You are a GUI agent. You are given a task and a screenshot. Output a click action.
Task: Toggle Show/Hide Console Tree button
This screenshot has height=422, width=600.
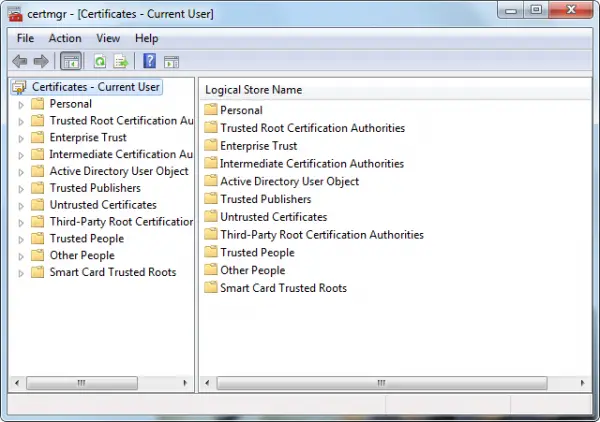tap(71, 61)
